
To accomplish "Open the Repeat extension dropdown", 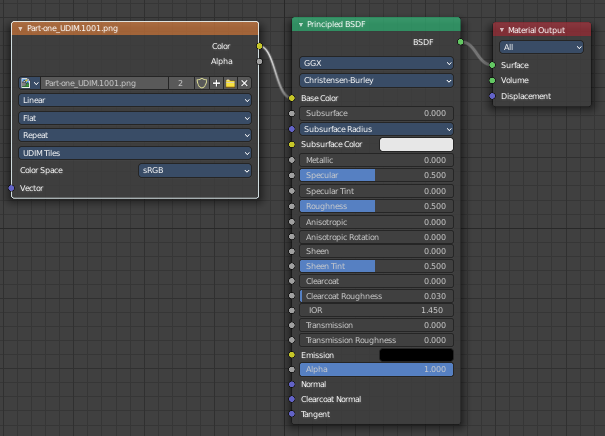I will [135, 135].
